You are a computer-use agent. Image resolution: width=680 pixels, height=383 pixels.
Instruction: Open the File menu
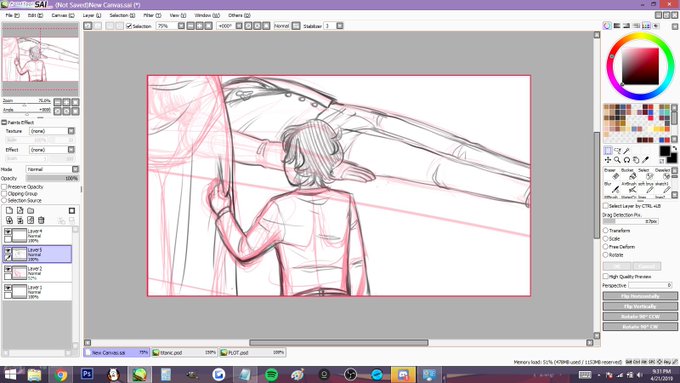pyautogui.click(x=12, y=15)
